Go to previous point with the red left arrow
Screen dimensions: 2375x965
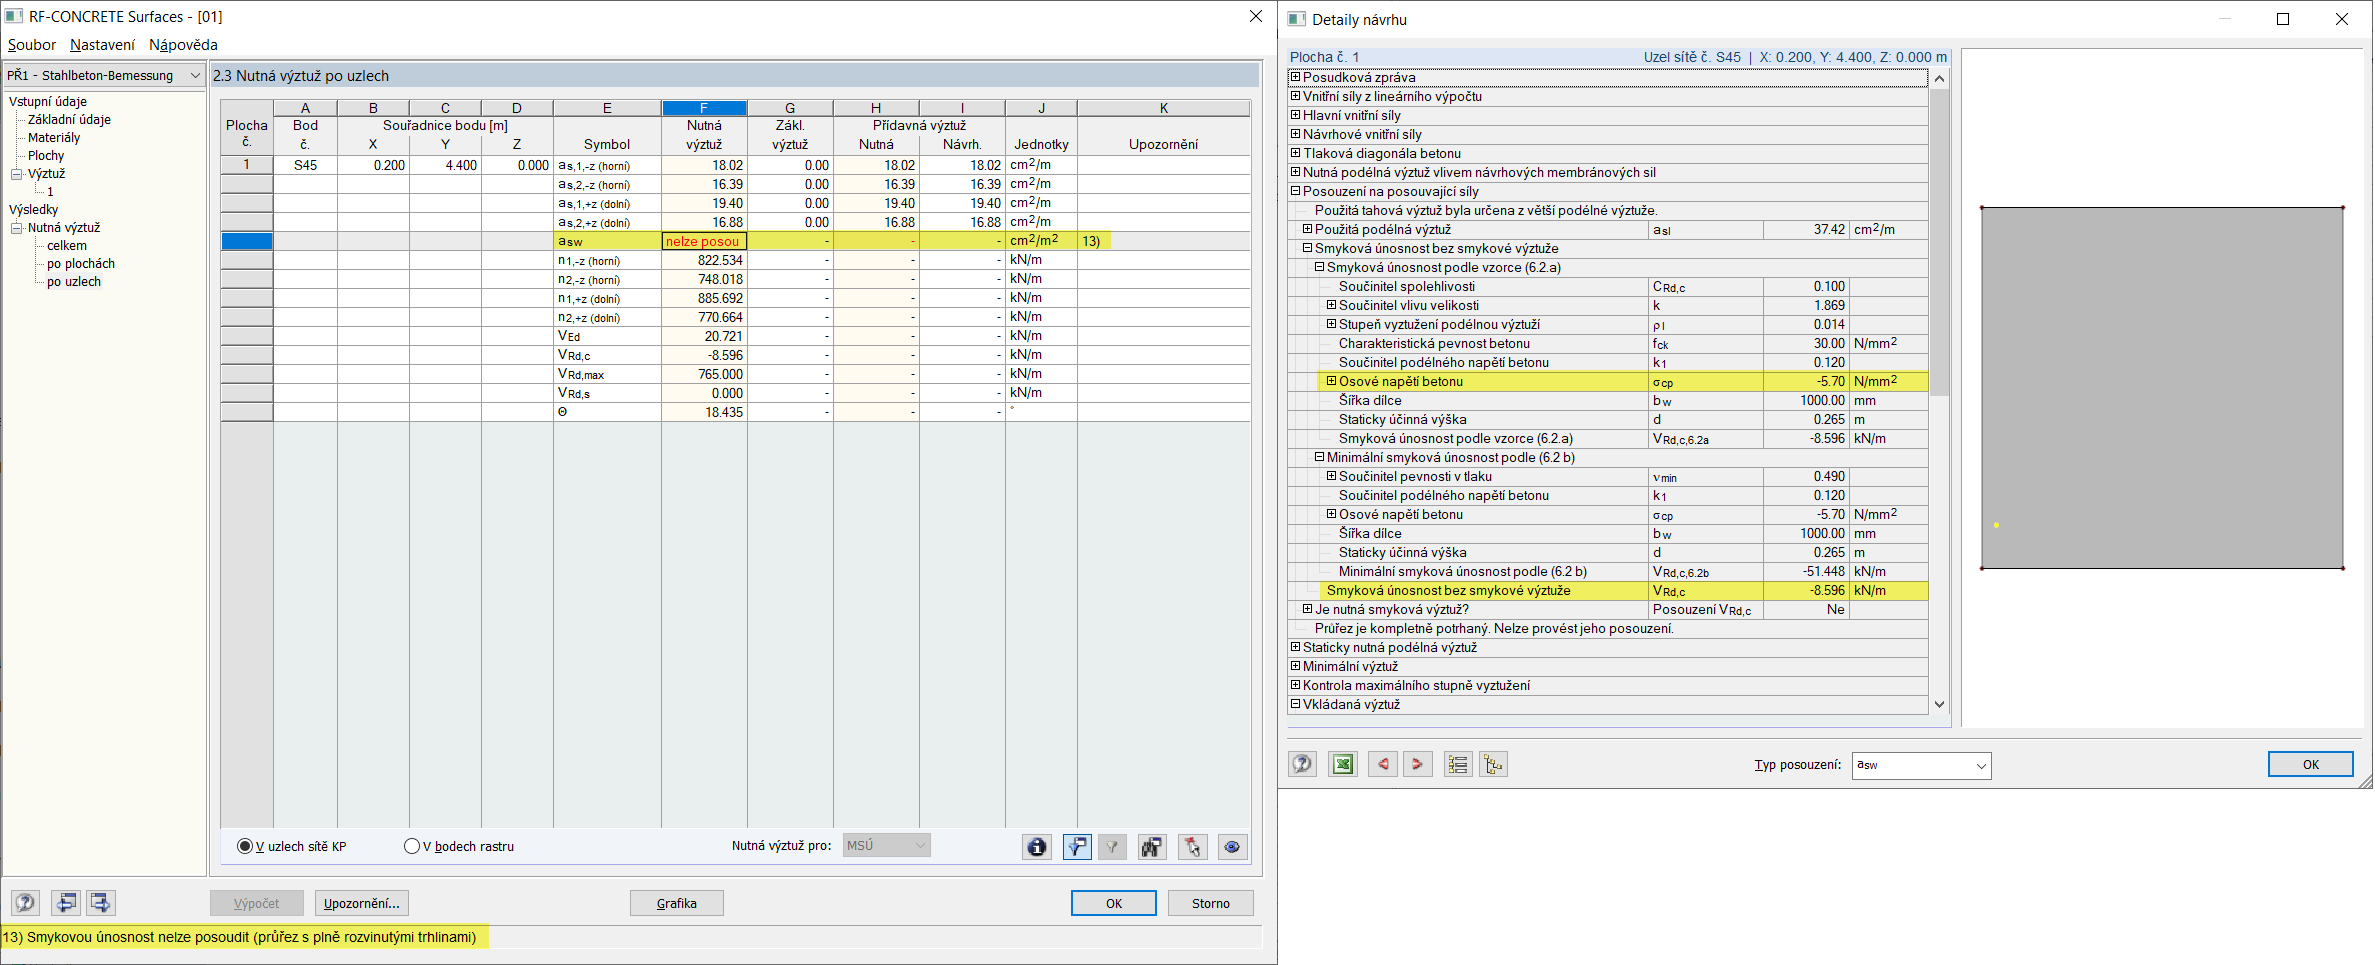click(x=1383, y=764)
